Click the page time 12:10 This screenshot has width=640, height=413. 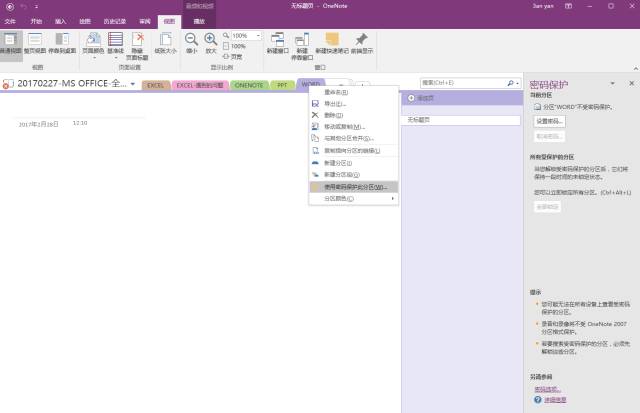[x=80, y=123]
